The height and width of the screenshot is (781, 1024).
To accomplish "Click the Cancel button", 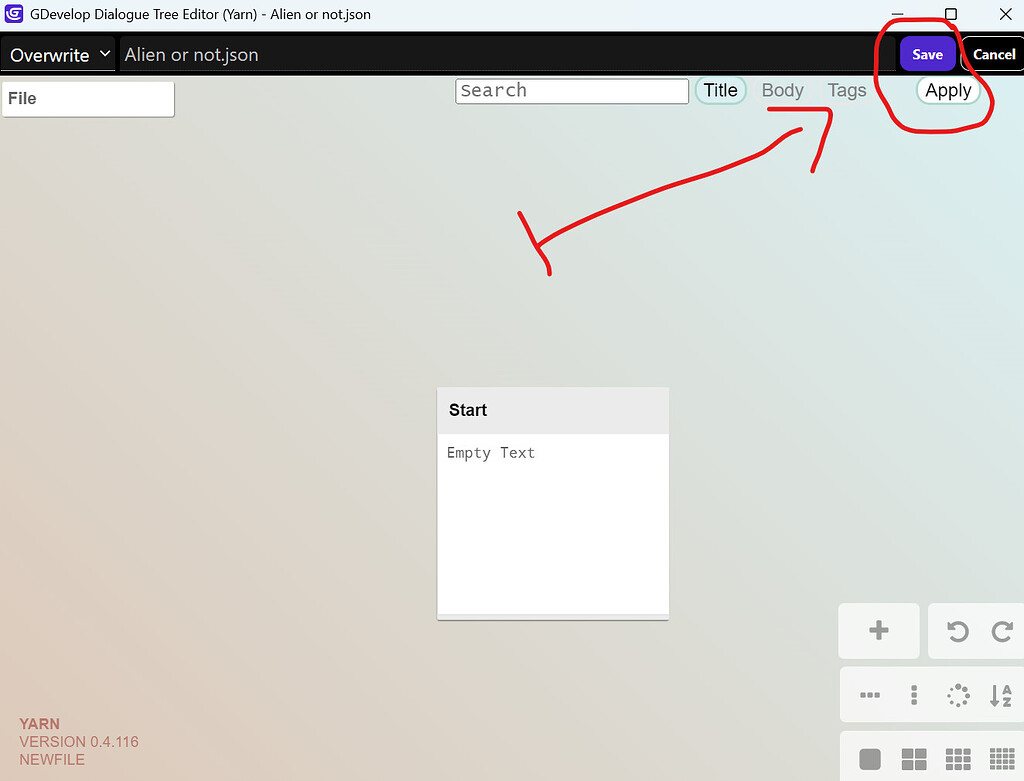I will click(x=992, y=54).
